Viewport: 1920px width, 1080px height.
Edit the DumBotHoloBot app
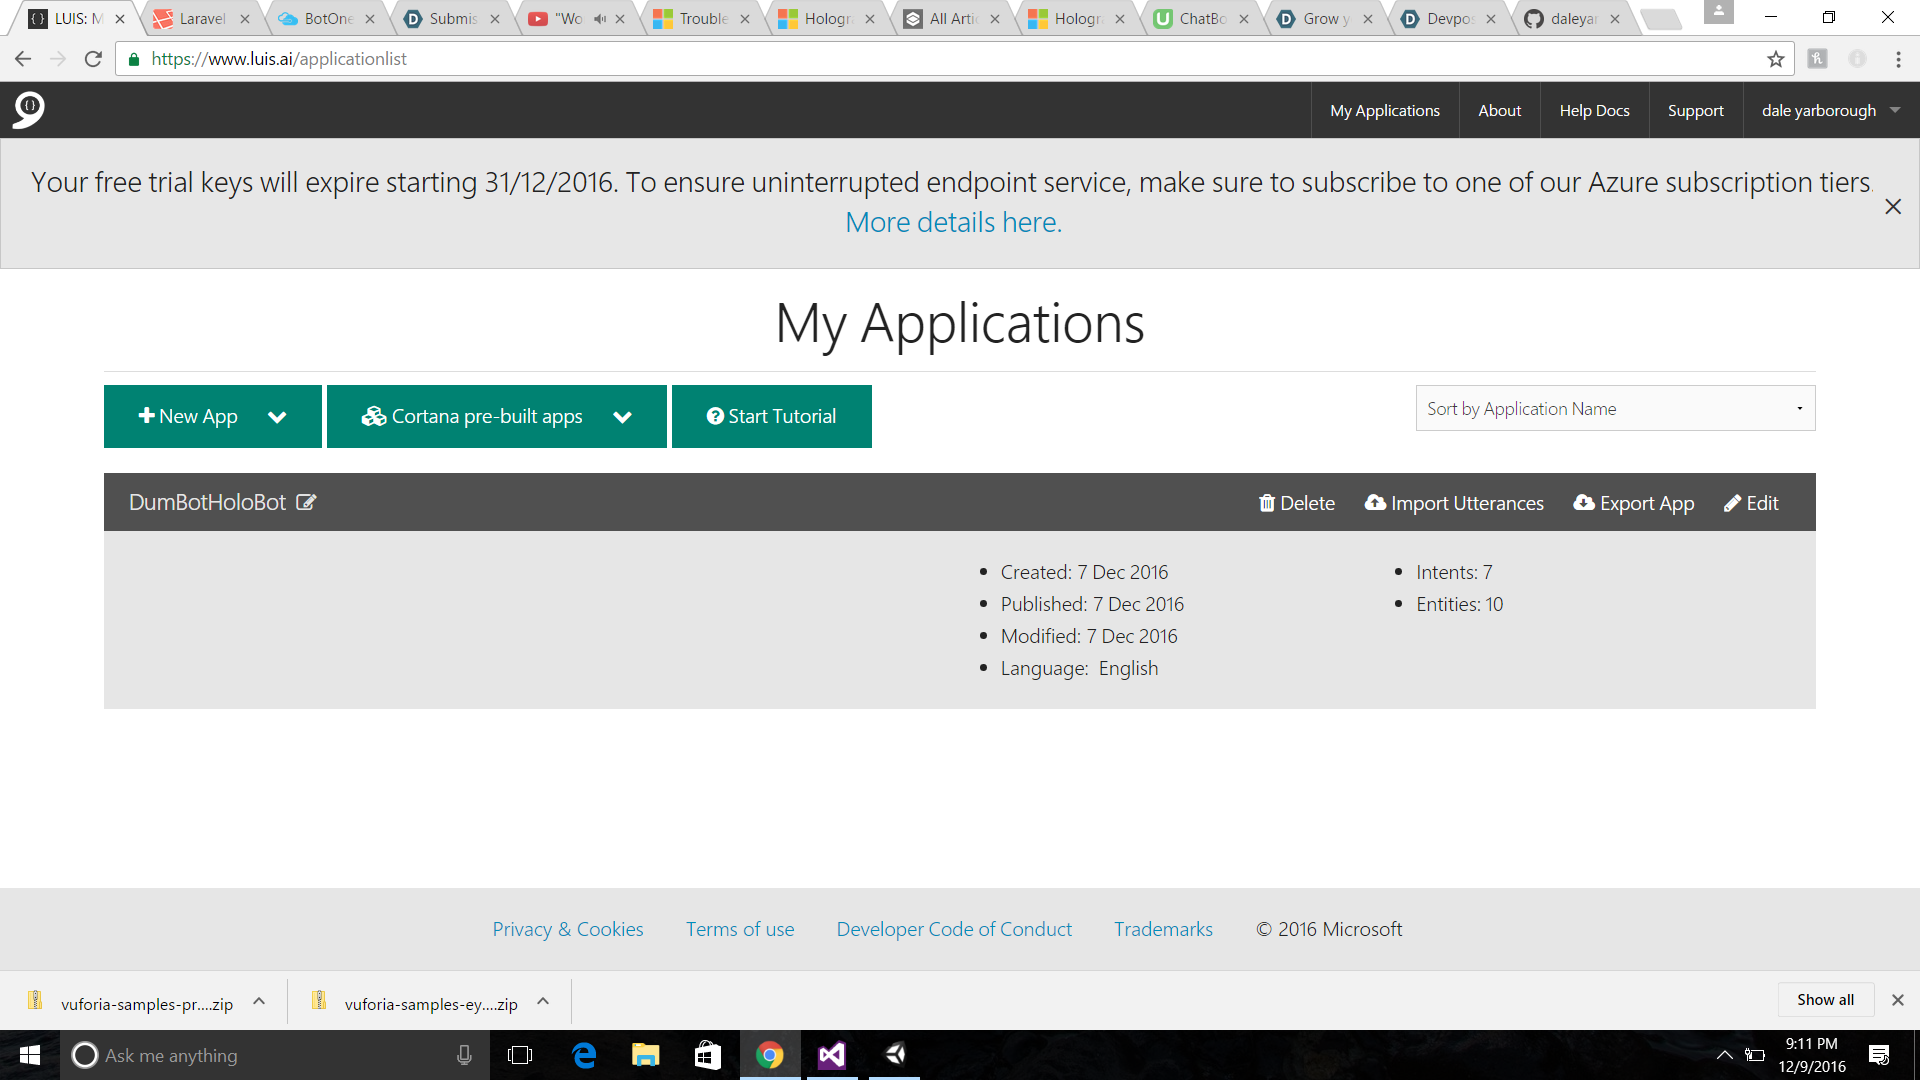(x=1751, y=503)
